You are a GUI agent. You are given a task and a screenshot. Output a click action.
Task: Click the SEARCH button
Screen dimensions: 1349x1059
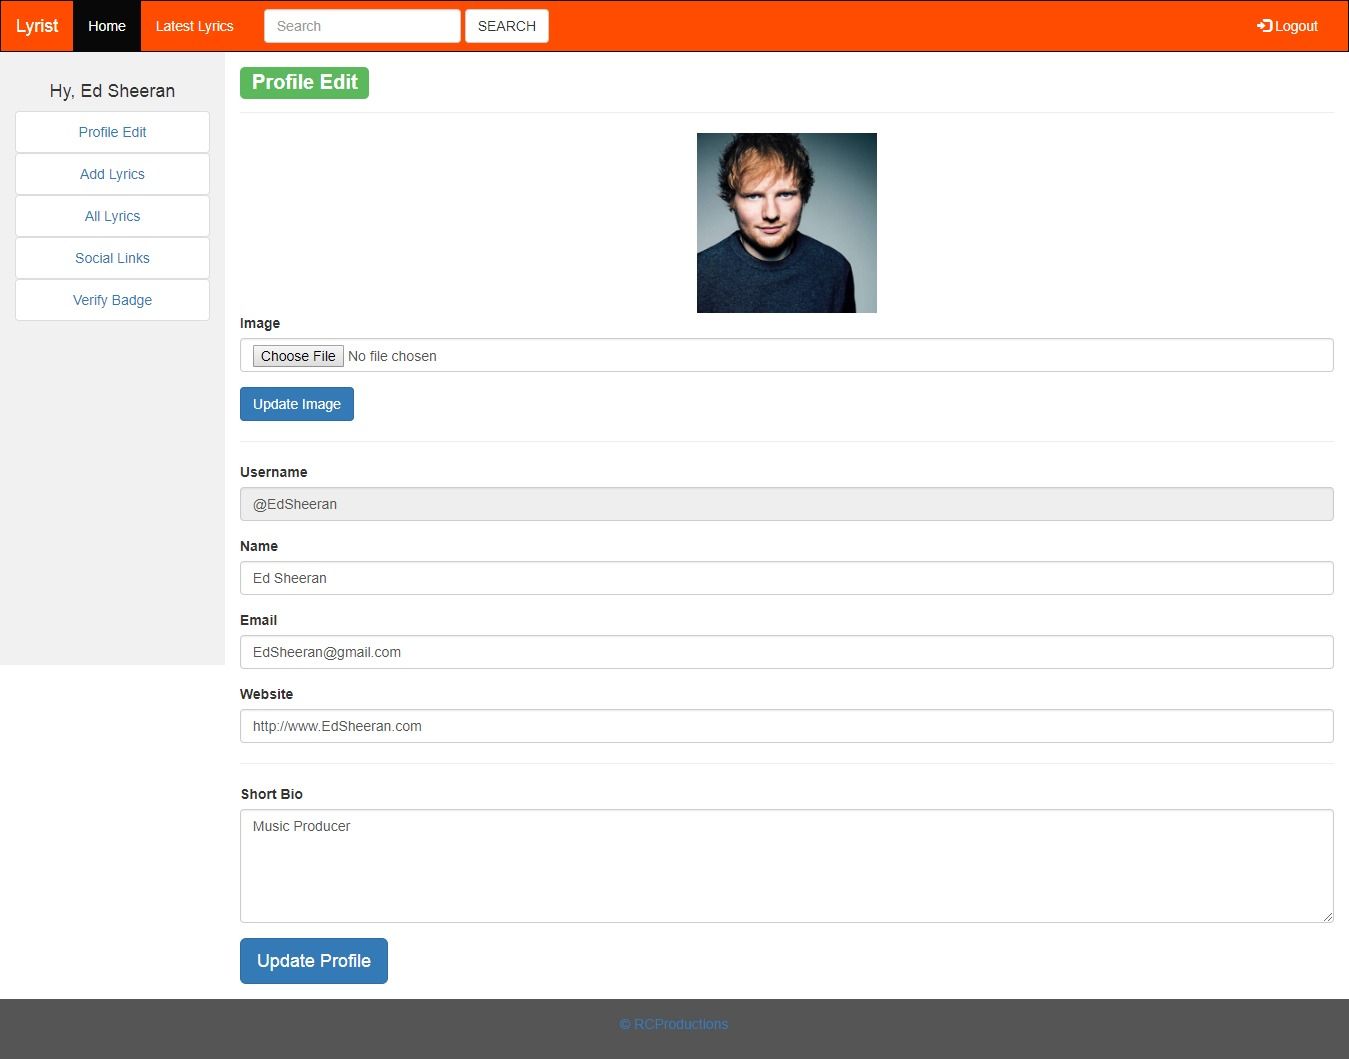point(507,26)
